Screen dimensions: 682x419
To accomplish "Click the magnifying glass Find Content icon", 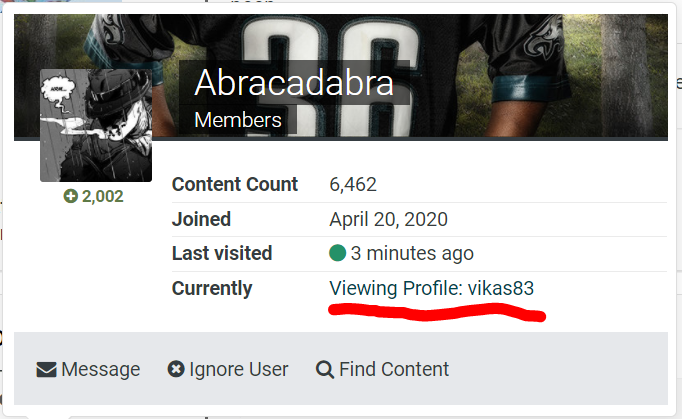I will click(x=325, y=370).
